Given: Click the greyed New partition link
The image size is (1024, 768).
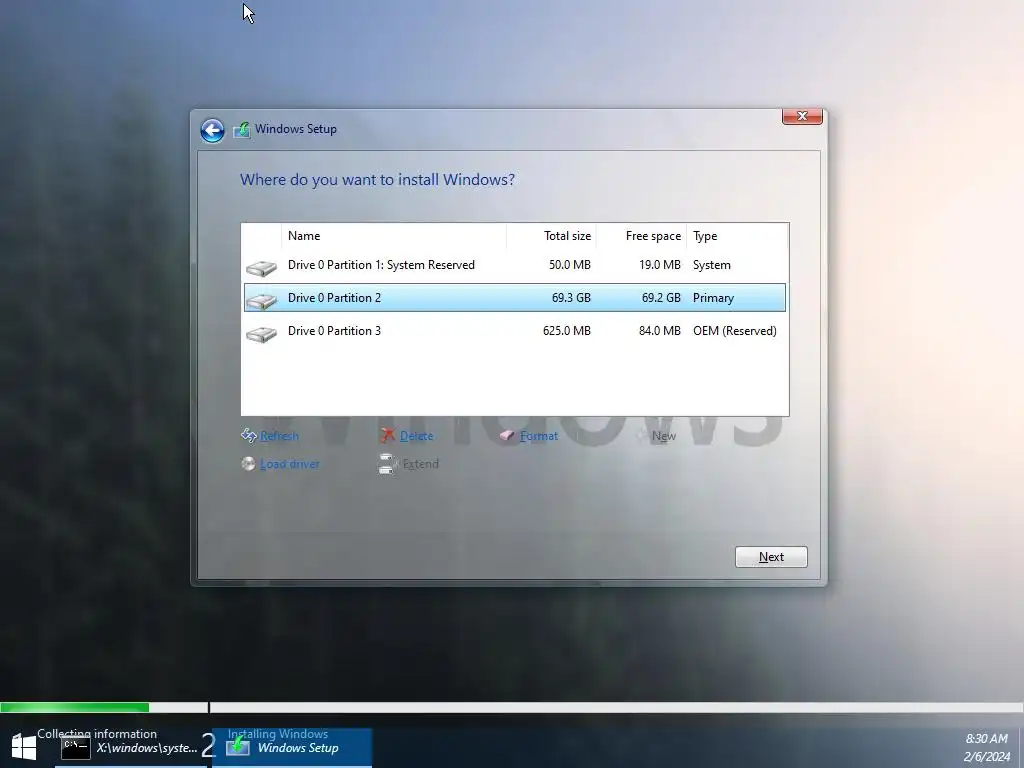Looking at the screenshot, I should [x=664, y=436].
